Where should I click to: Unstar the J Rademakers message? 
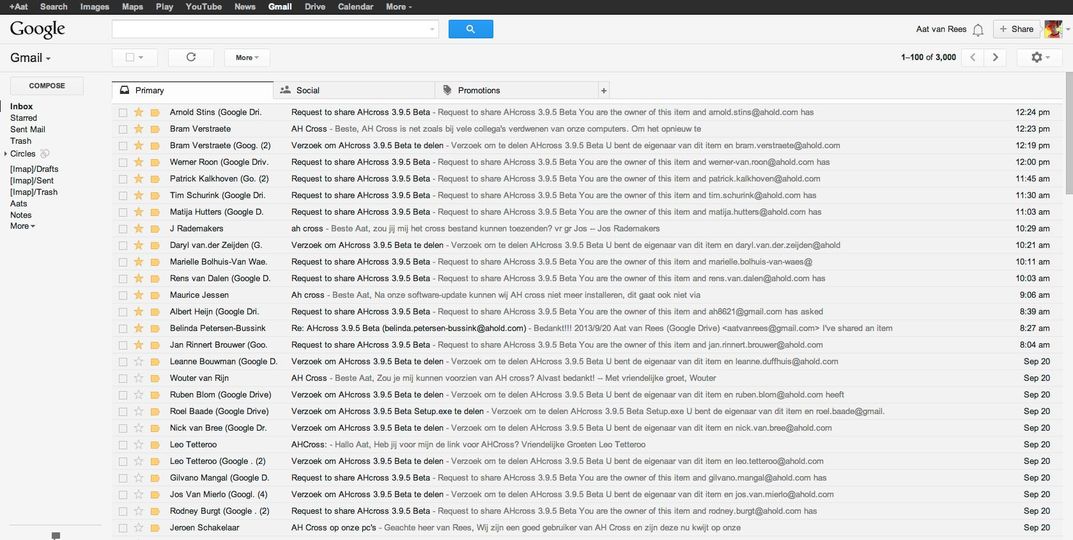pos(138,229)
